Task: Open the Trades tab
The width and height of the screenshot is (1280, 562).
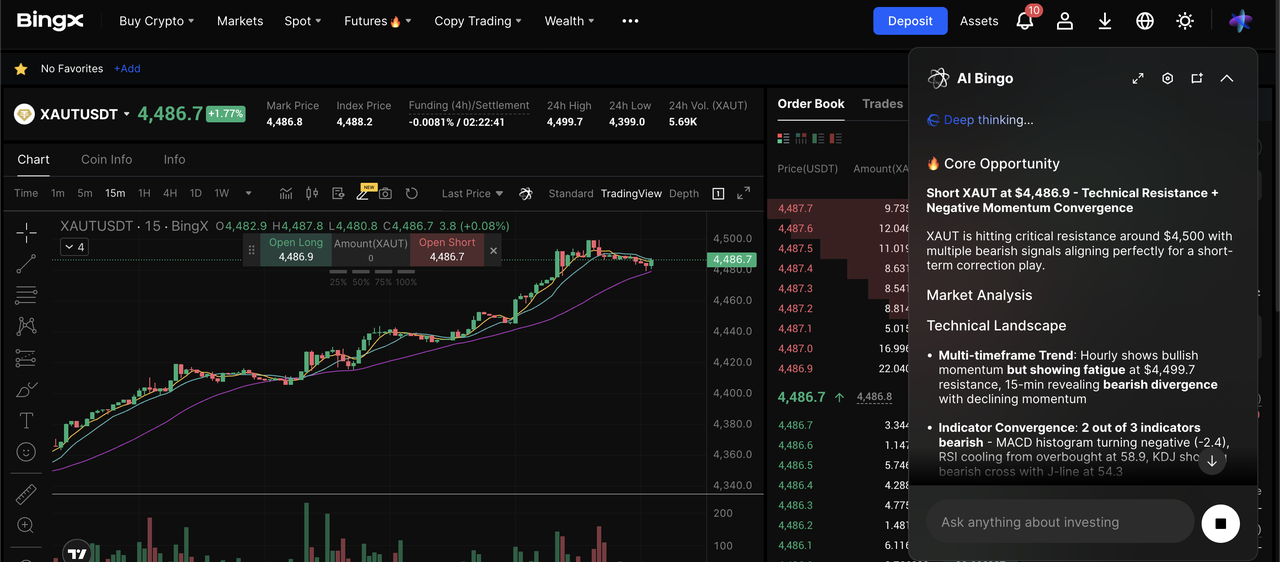Action: pyautogui.click(x=882, y=104)
